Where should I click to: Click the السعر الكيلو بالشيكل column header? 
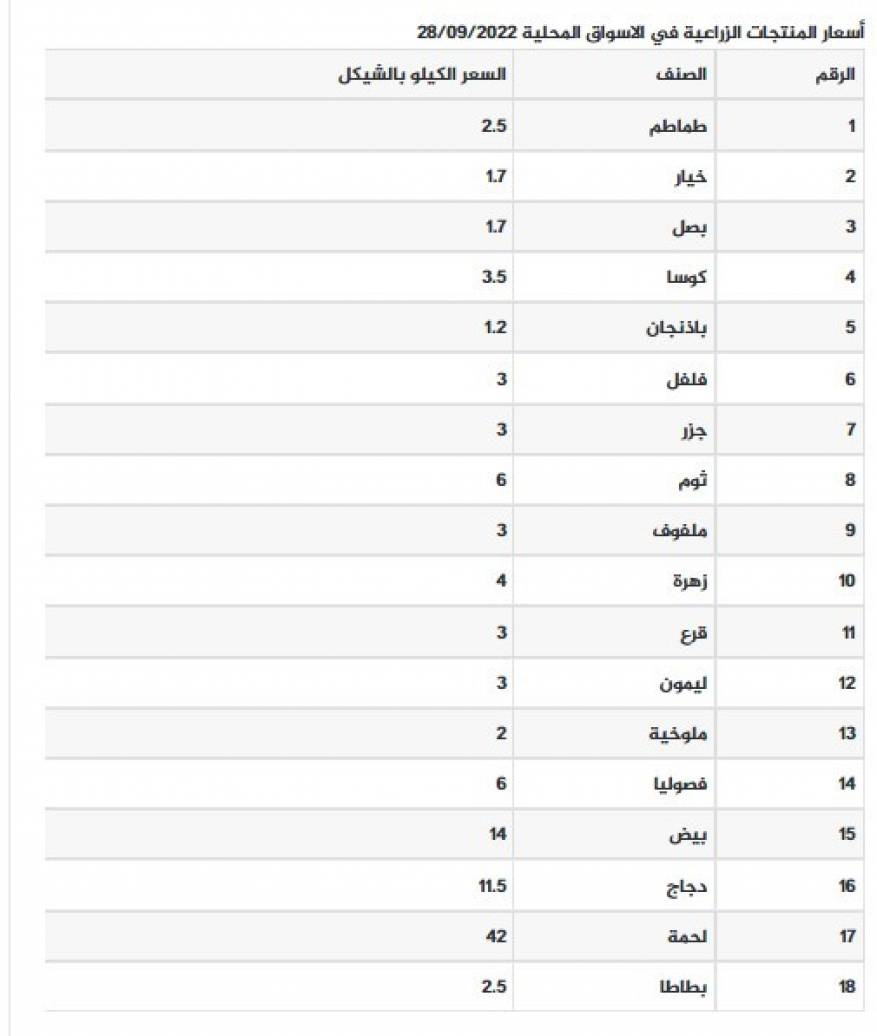tap(422, 75)
